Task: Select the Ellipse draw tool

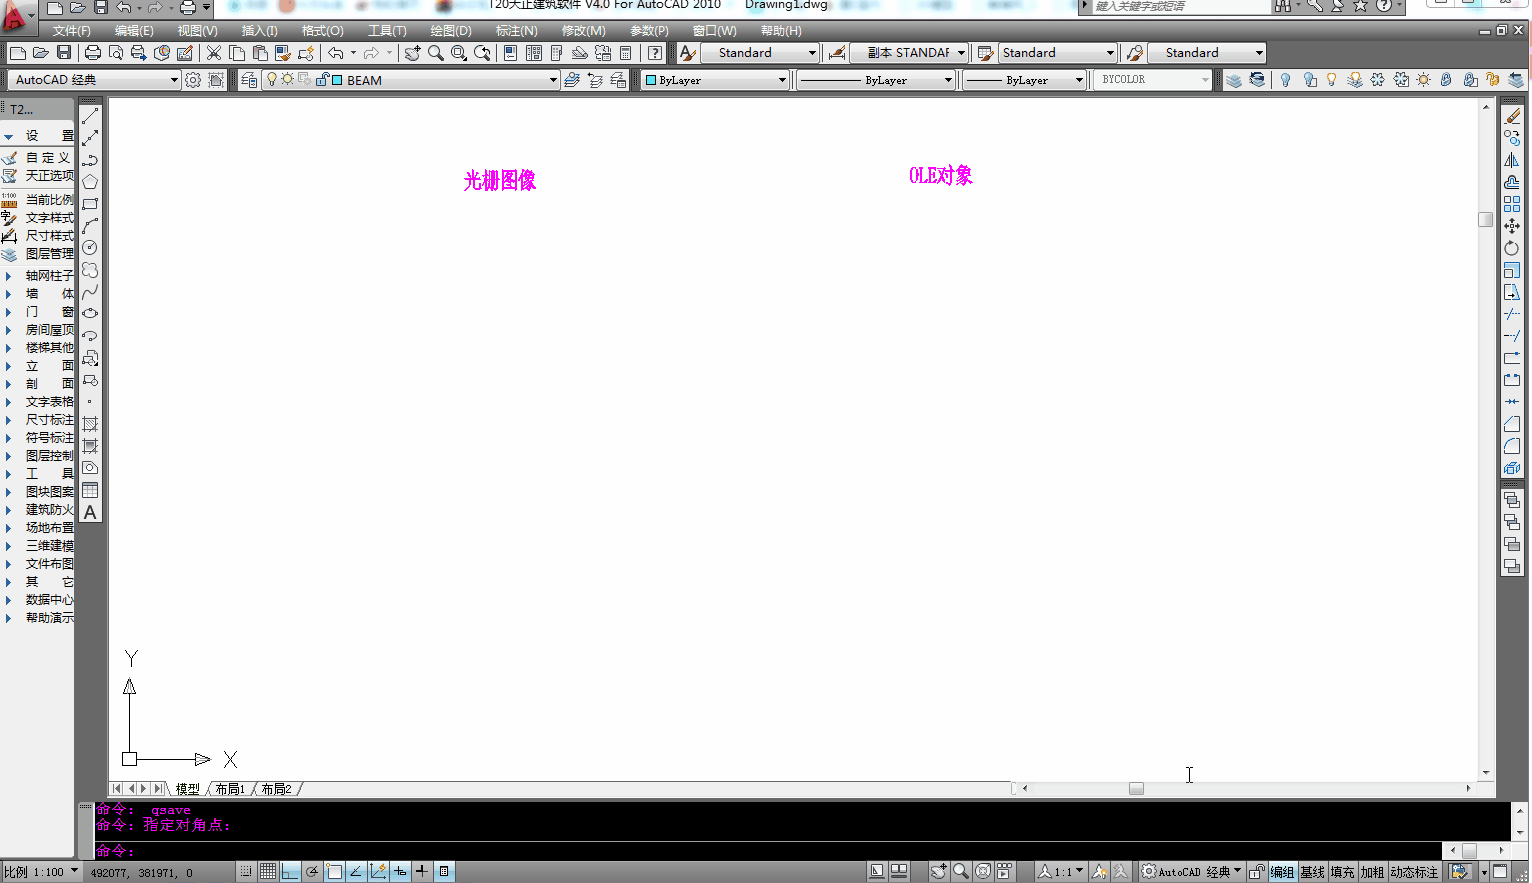Action: tap(90, 314)
